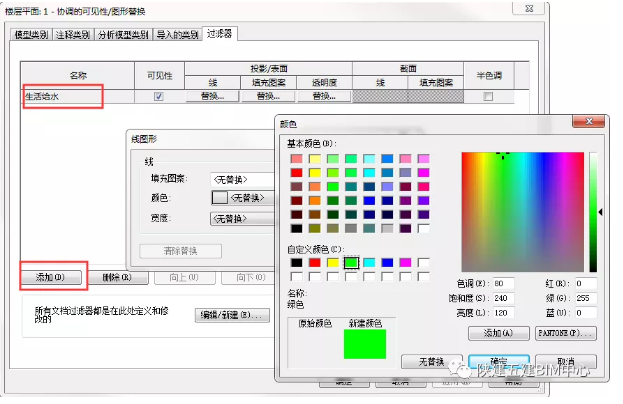Pick the pure blue basic color swatch
The height and width of the screenshot is (404, 623).
[369, 201]
